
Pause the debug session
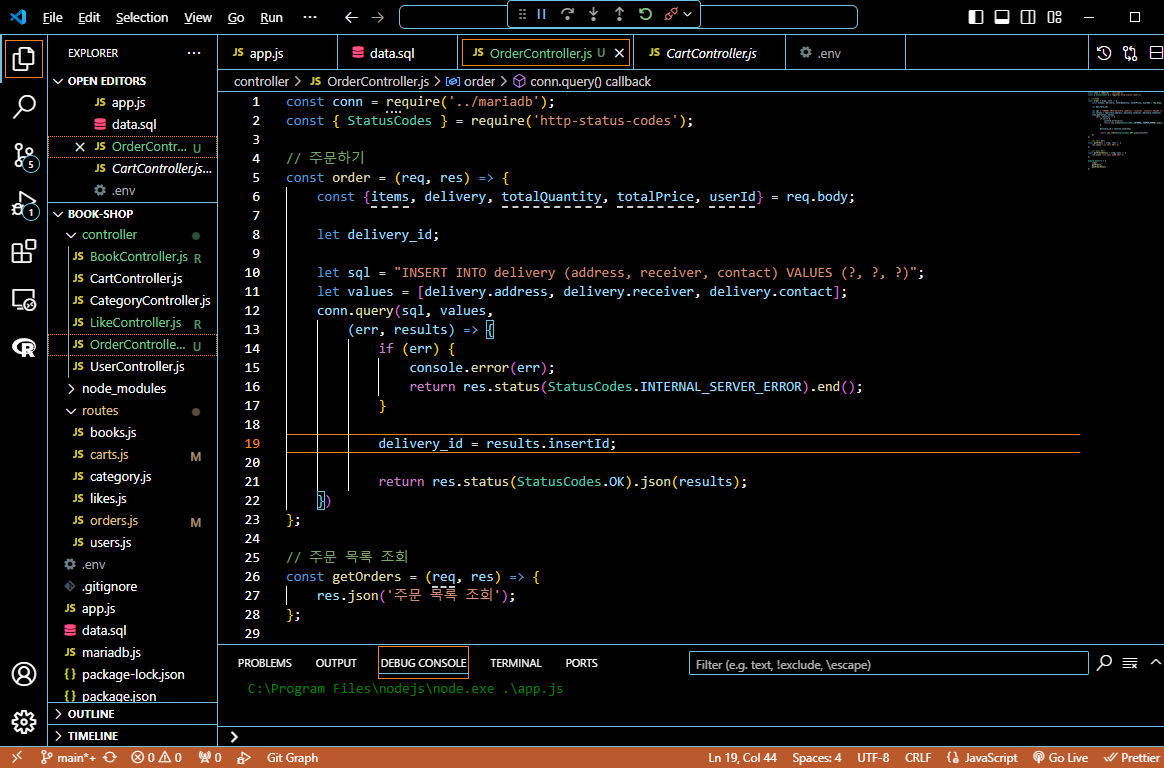pyautogui.click(x=541, y=14)
